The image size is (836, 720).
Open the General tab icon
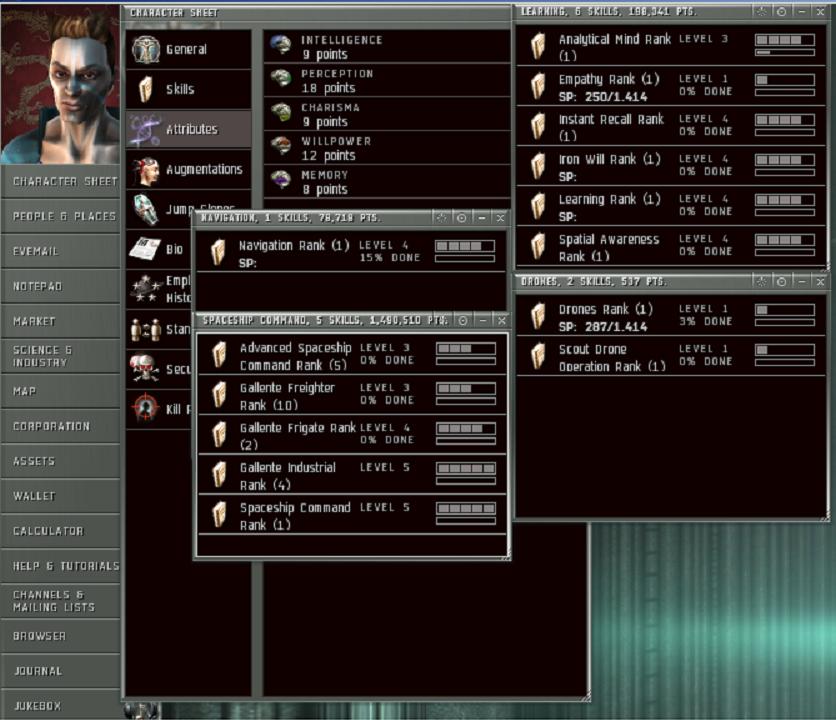pos(146,49)
